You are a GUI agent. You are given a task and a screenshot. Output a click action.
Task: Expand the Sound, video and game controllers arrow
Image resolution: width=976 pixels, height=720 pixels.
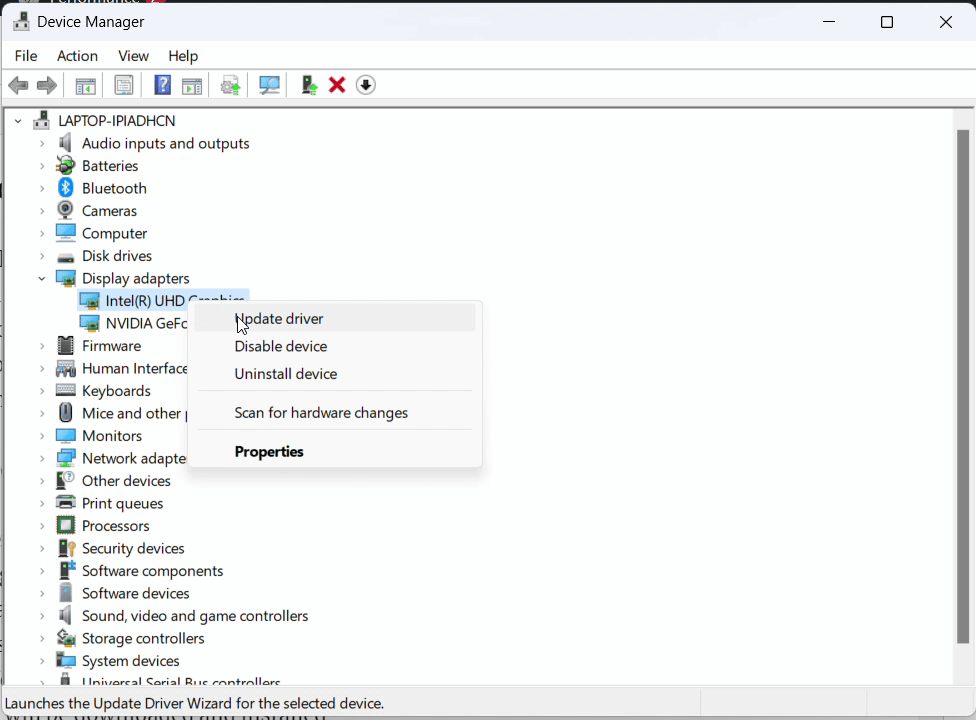tap(42, 616)
